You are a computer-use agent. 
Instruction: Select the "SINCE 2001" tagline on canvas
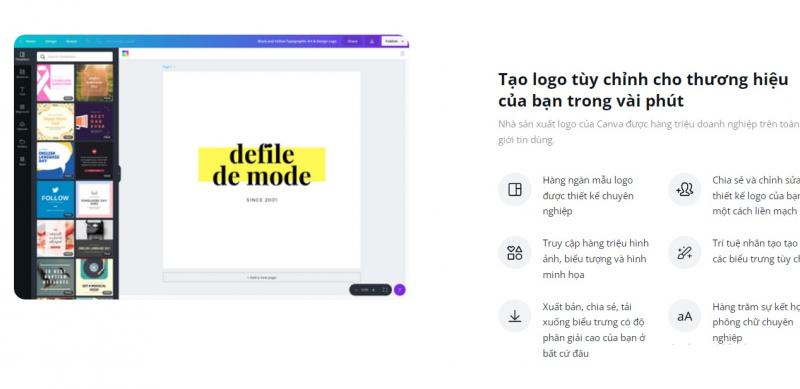click(x=262, y=200)
